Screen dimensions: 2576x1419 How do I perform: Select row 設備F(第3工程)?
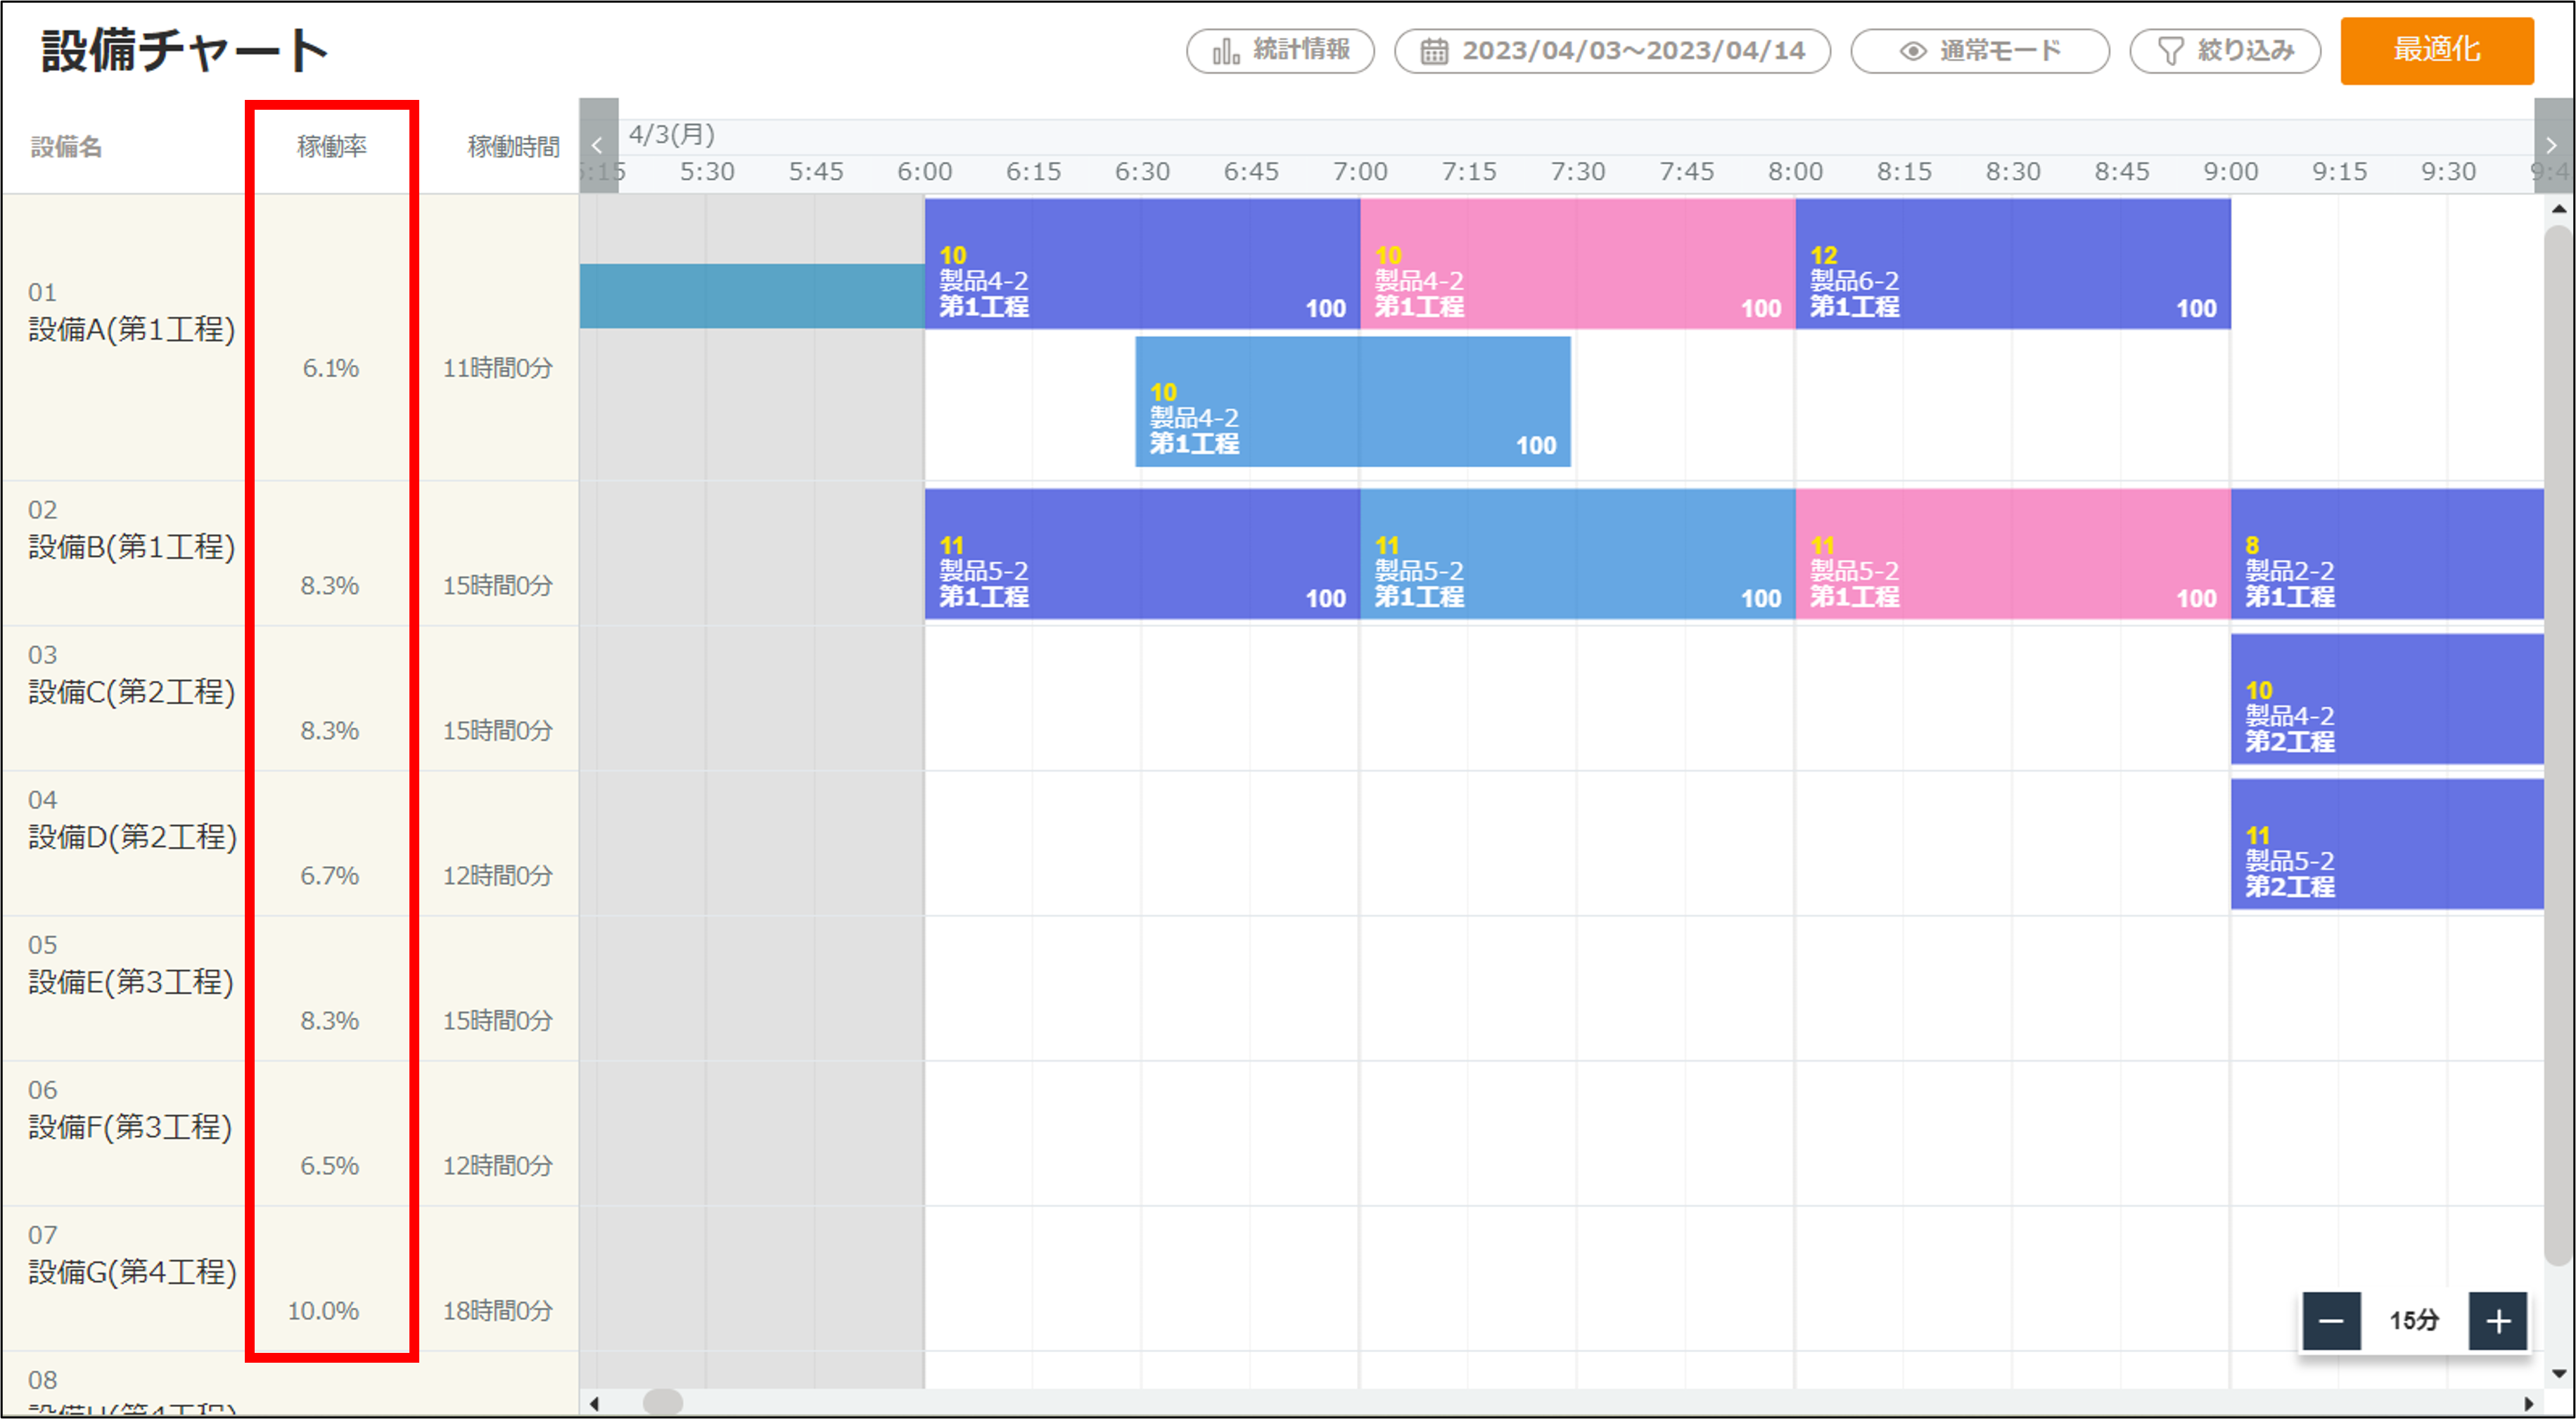(130, 1126)
